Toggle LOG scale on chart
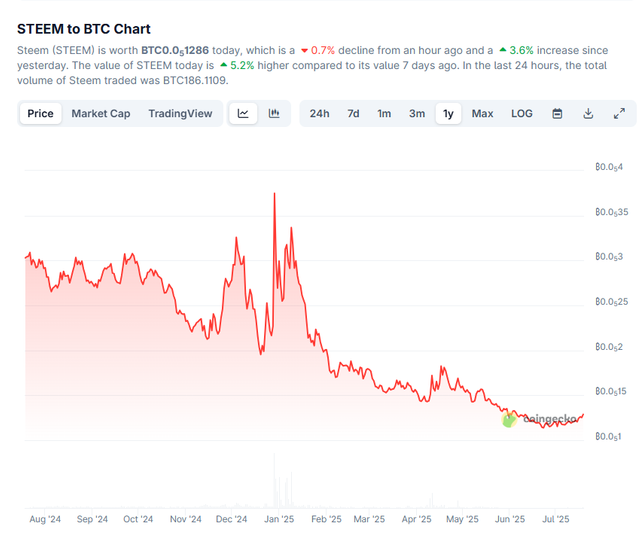The image size is (640, 541). point(522,114)
